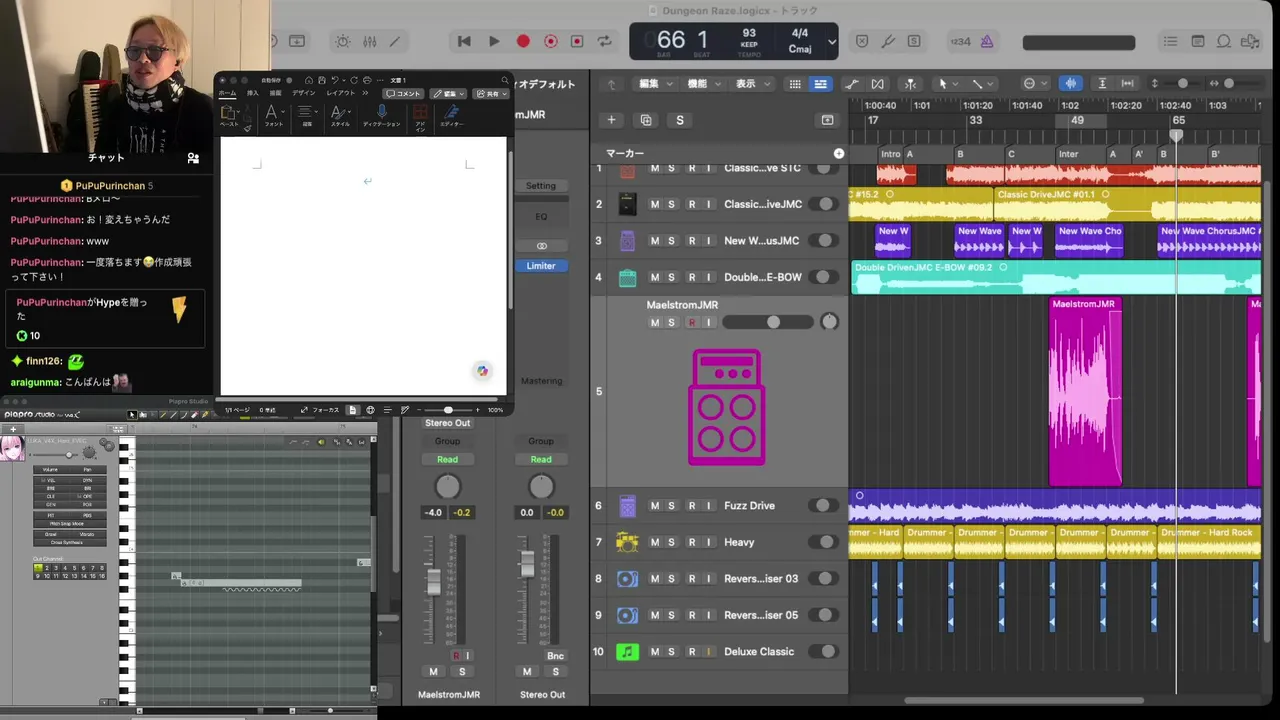Viewport: 1280px width, 720px height.
Task: Click the duplicate track icon
Action: pyautogui.click(x=646, y=120)
